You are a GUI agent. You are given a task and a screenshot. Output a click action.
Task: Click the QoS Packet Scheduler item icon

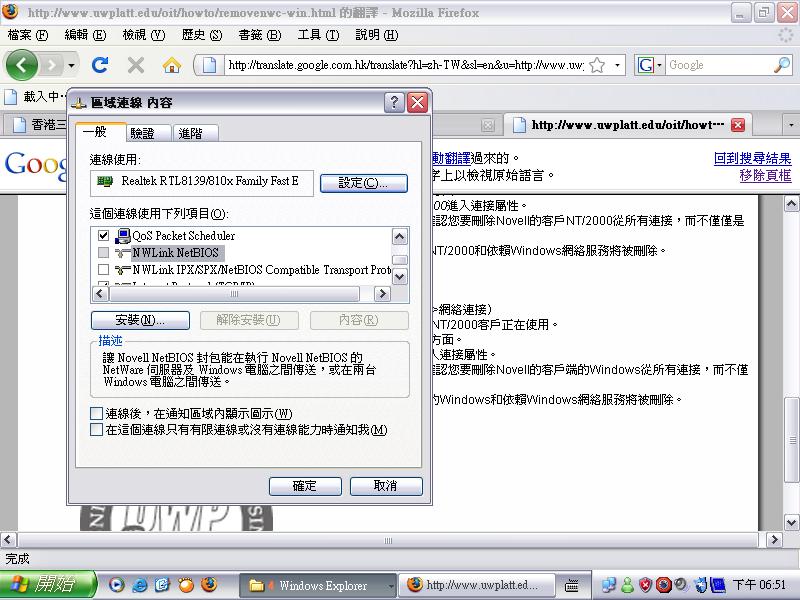[x=122, y=236]
